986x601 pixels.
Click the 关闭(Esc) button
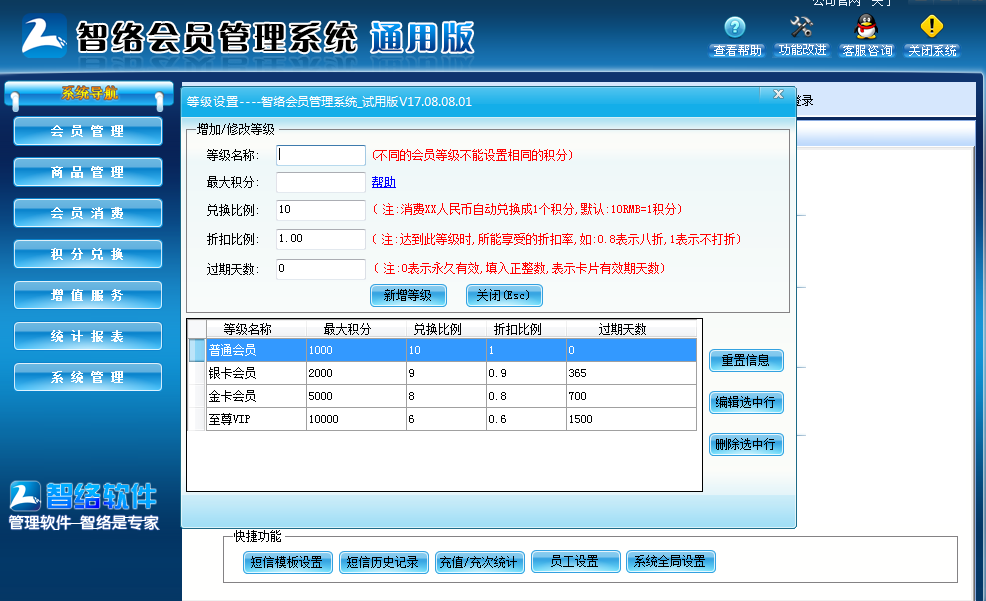(x=504, y=295)
